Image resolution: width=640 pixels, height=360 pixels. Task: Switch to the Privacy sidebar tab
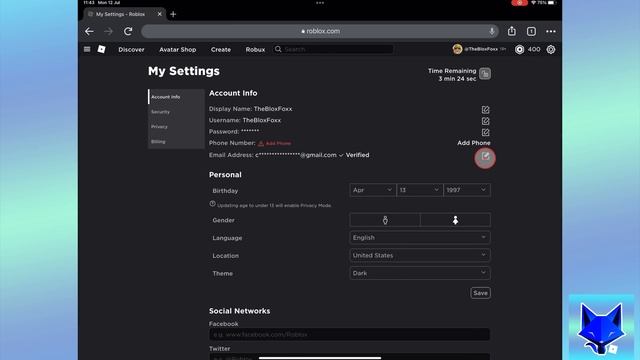point(176,127)
